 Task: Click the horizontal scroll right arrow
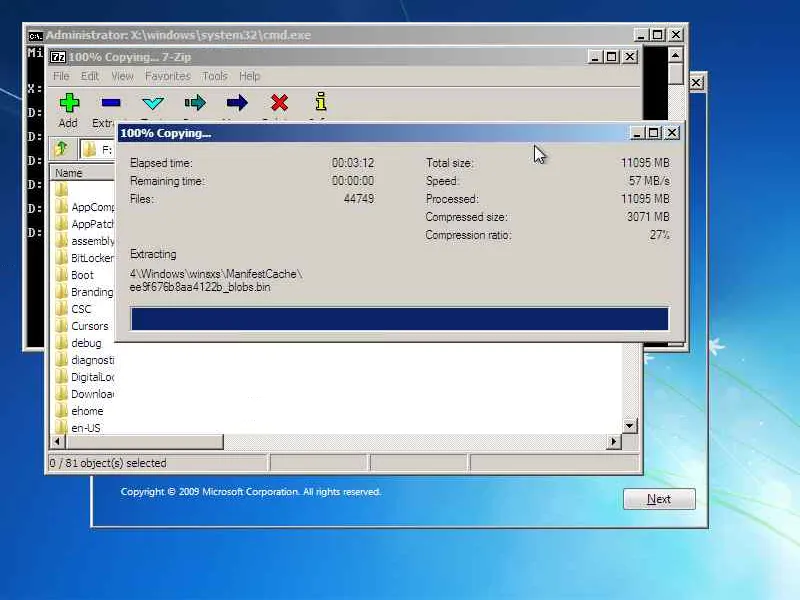(614, 442)
